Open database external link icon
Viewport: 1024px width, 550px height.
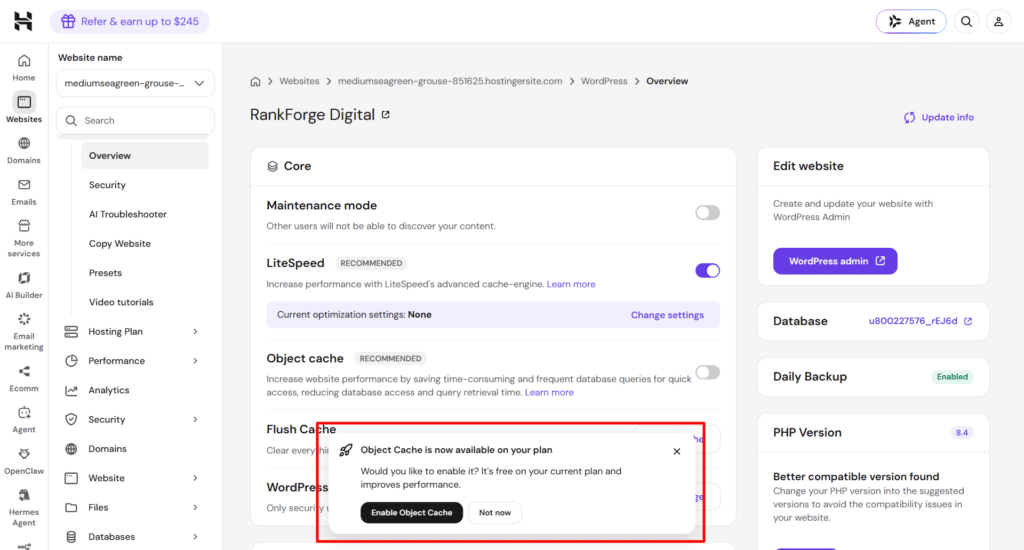point(968,321)
